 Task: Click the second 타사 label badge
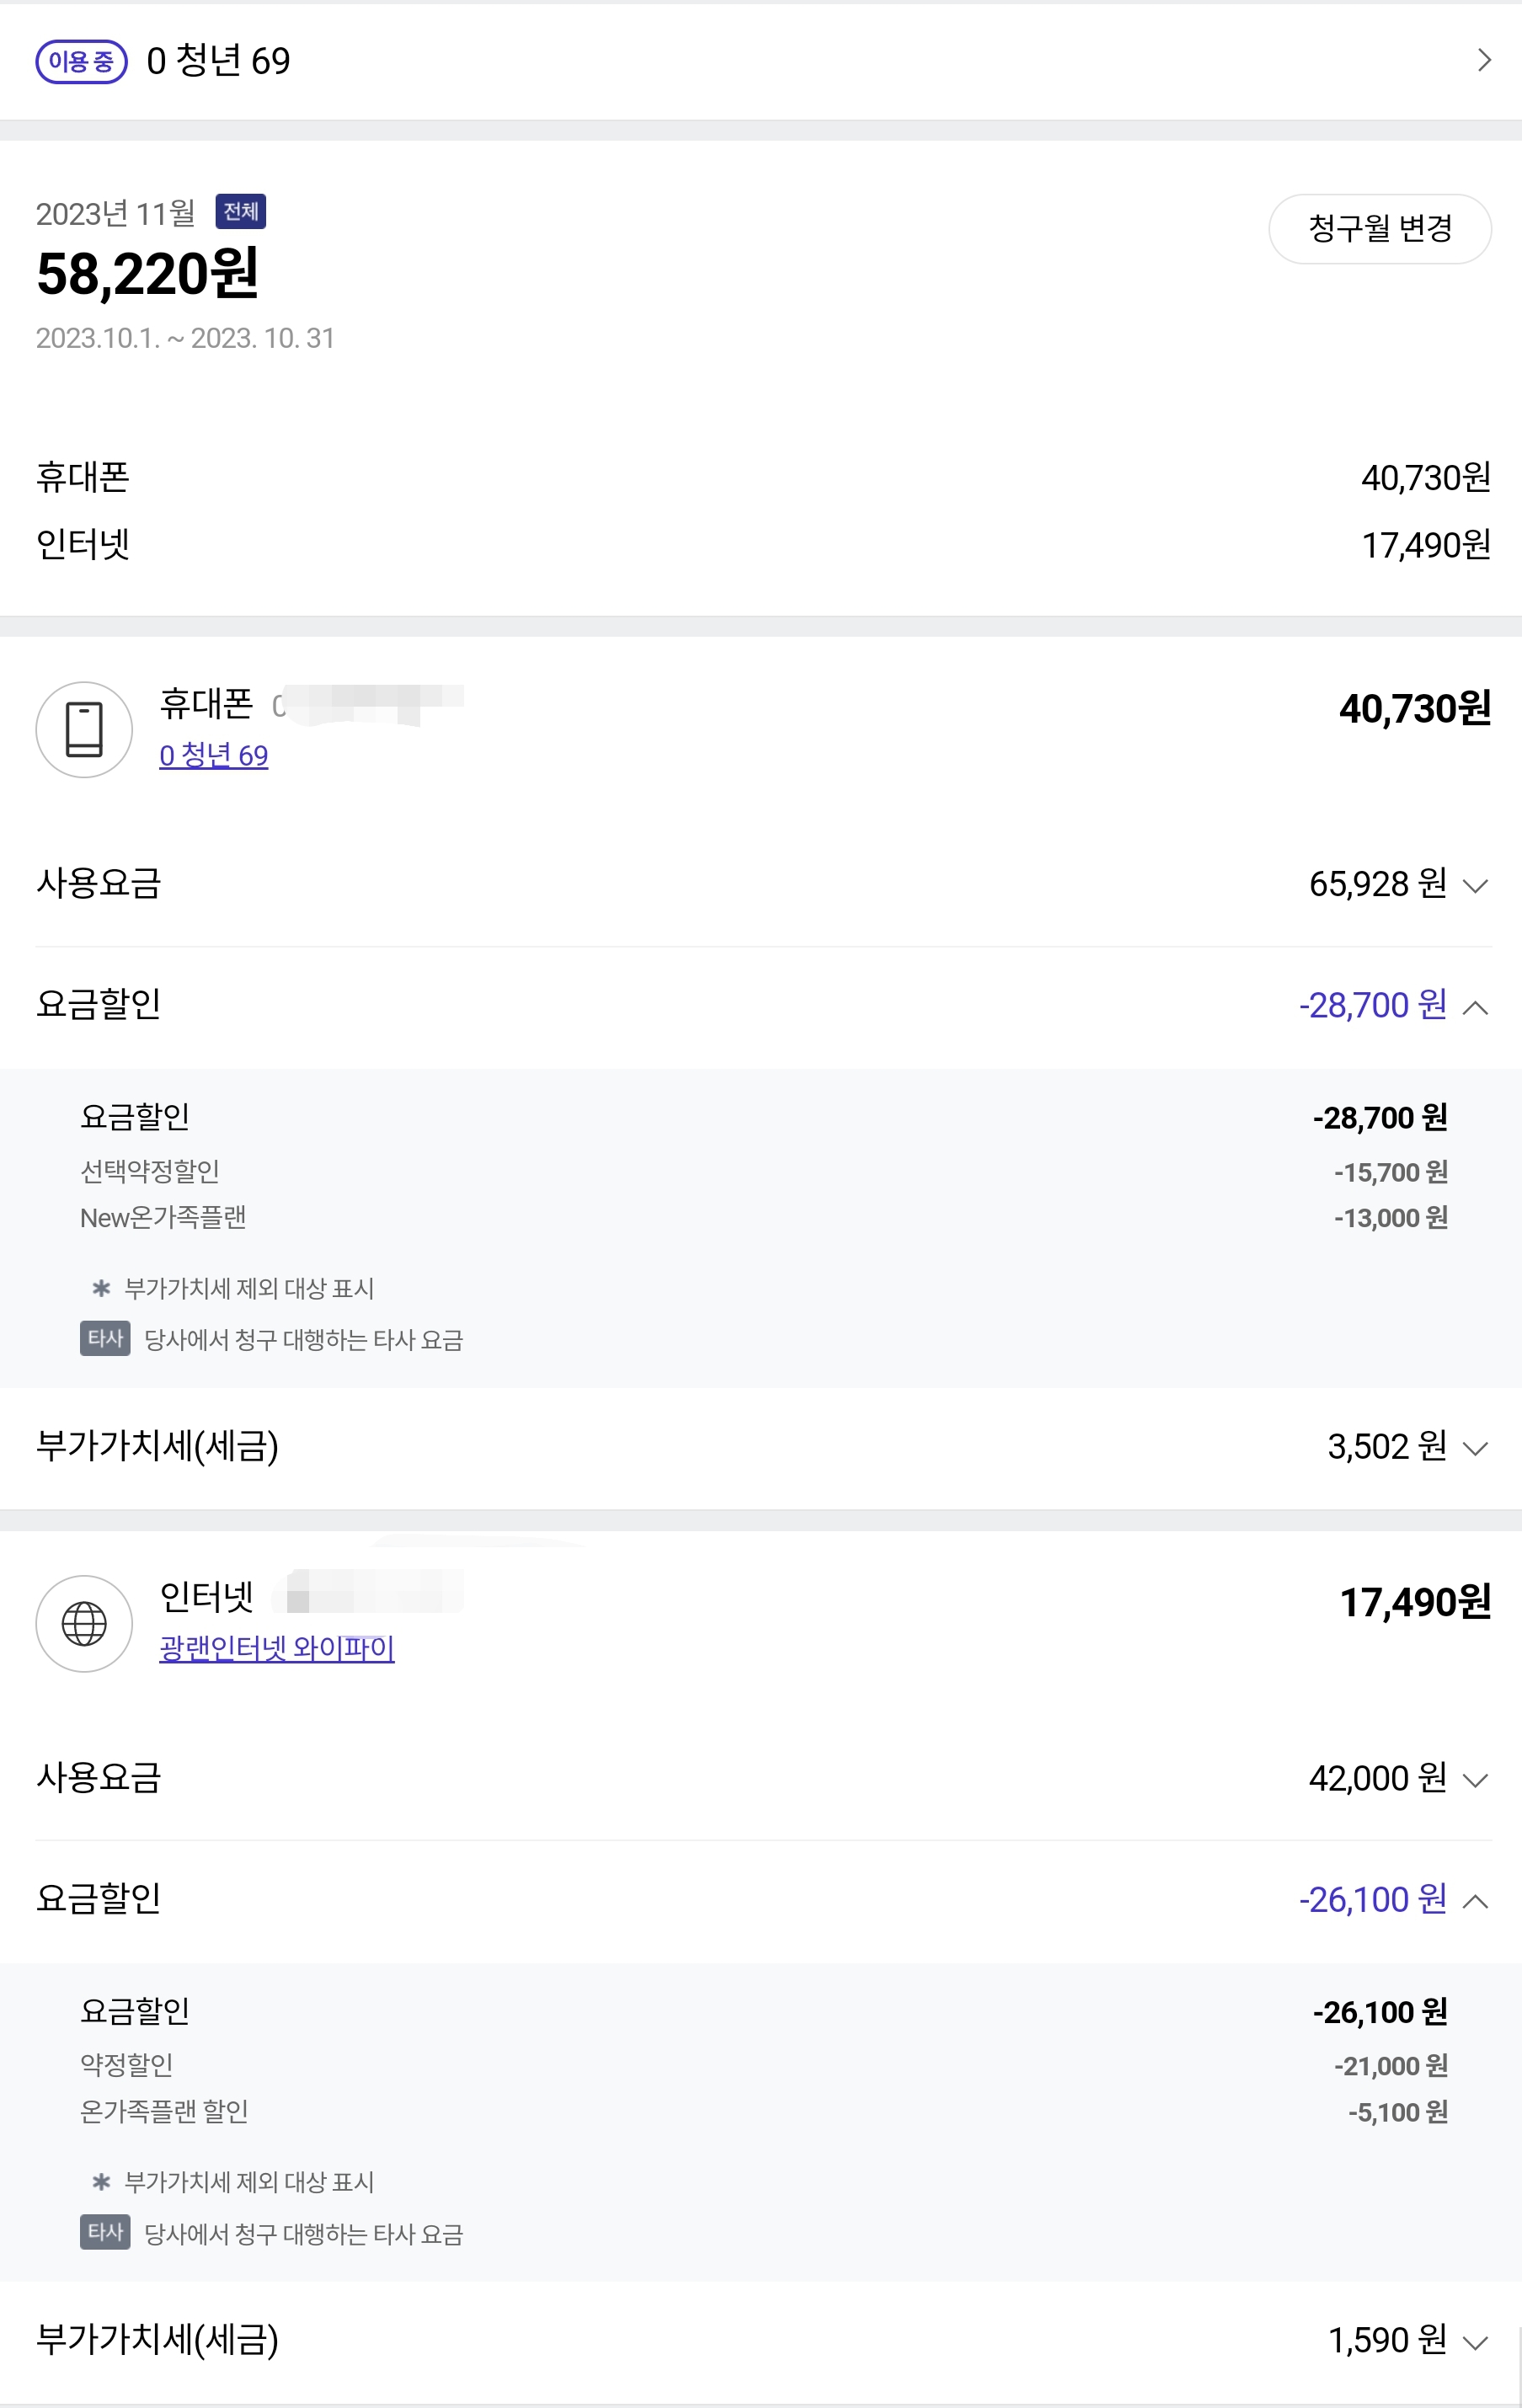[x=105, y=2232]
